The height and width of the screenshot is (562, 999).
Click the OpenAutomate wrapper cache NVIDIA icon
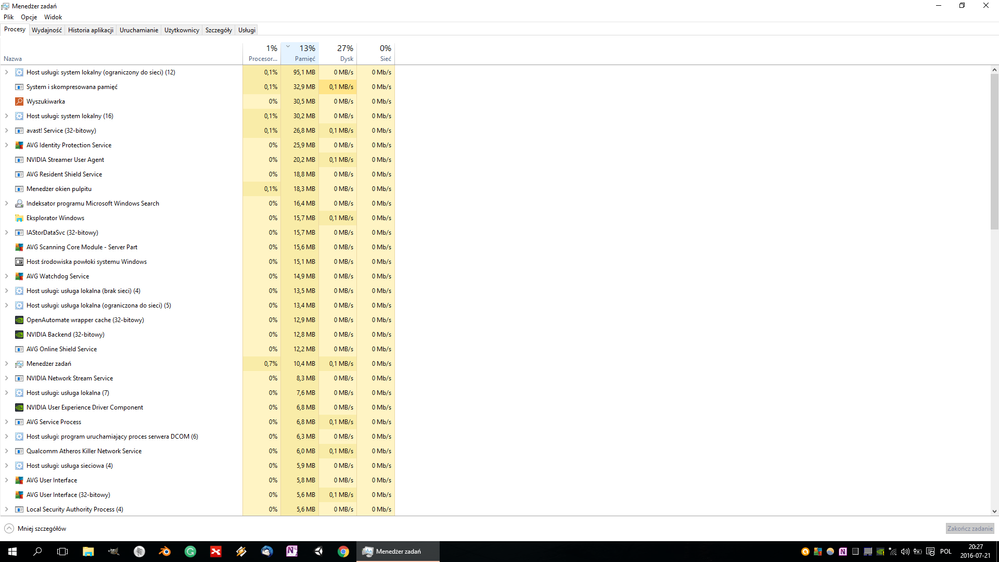(x=19, y=320)
